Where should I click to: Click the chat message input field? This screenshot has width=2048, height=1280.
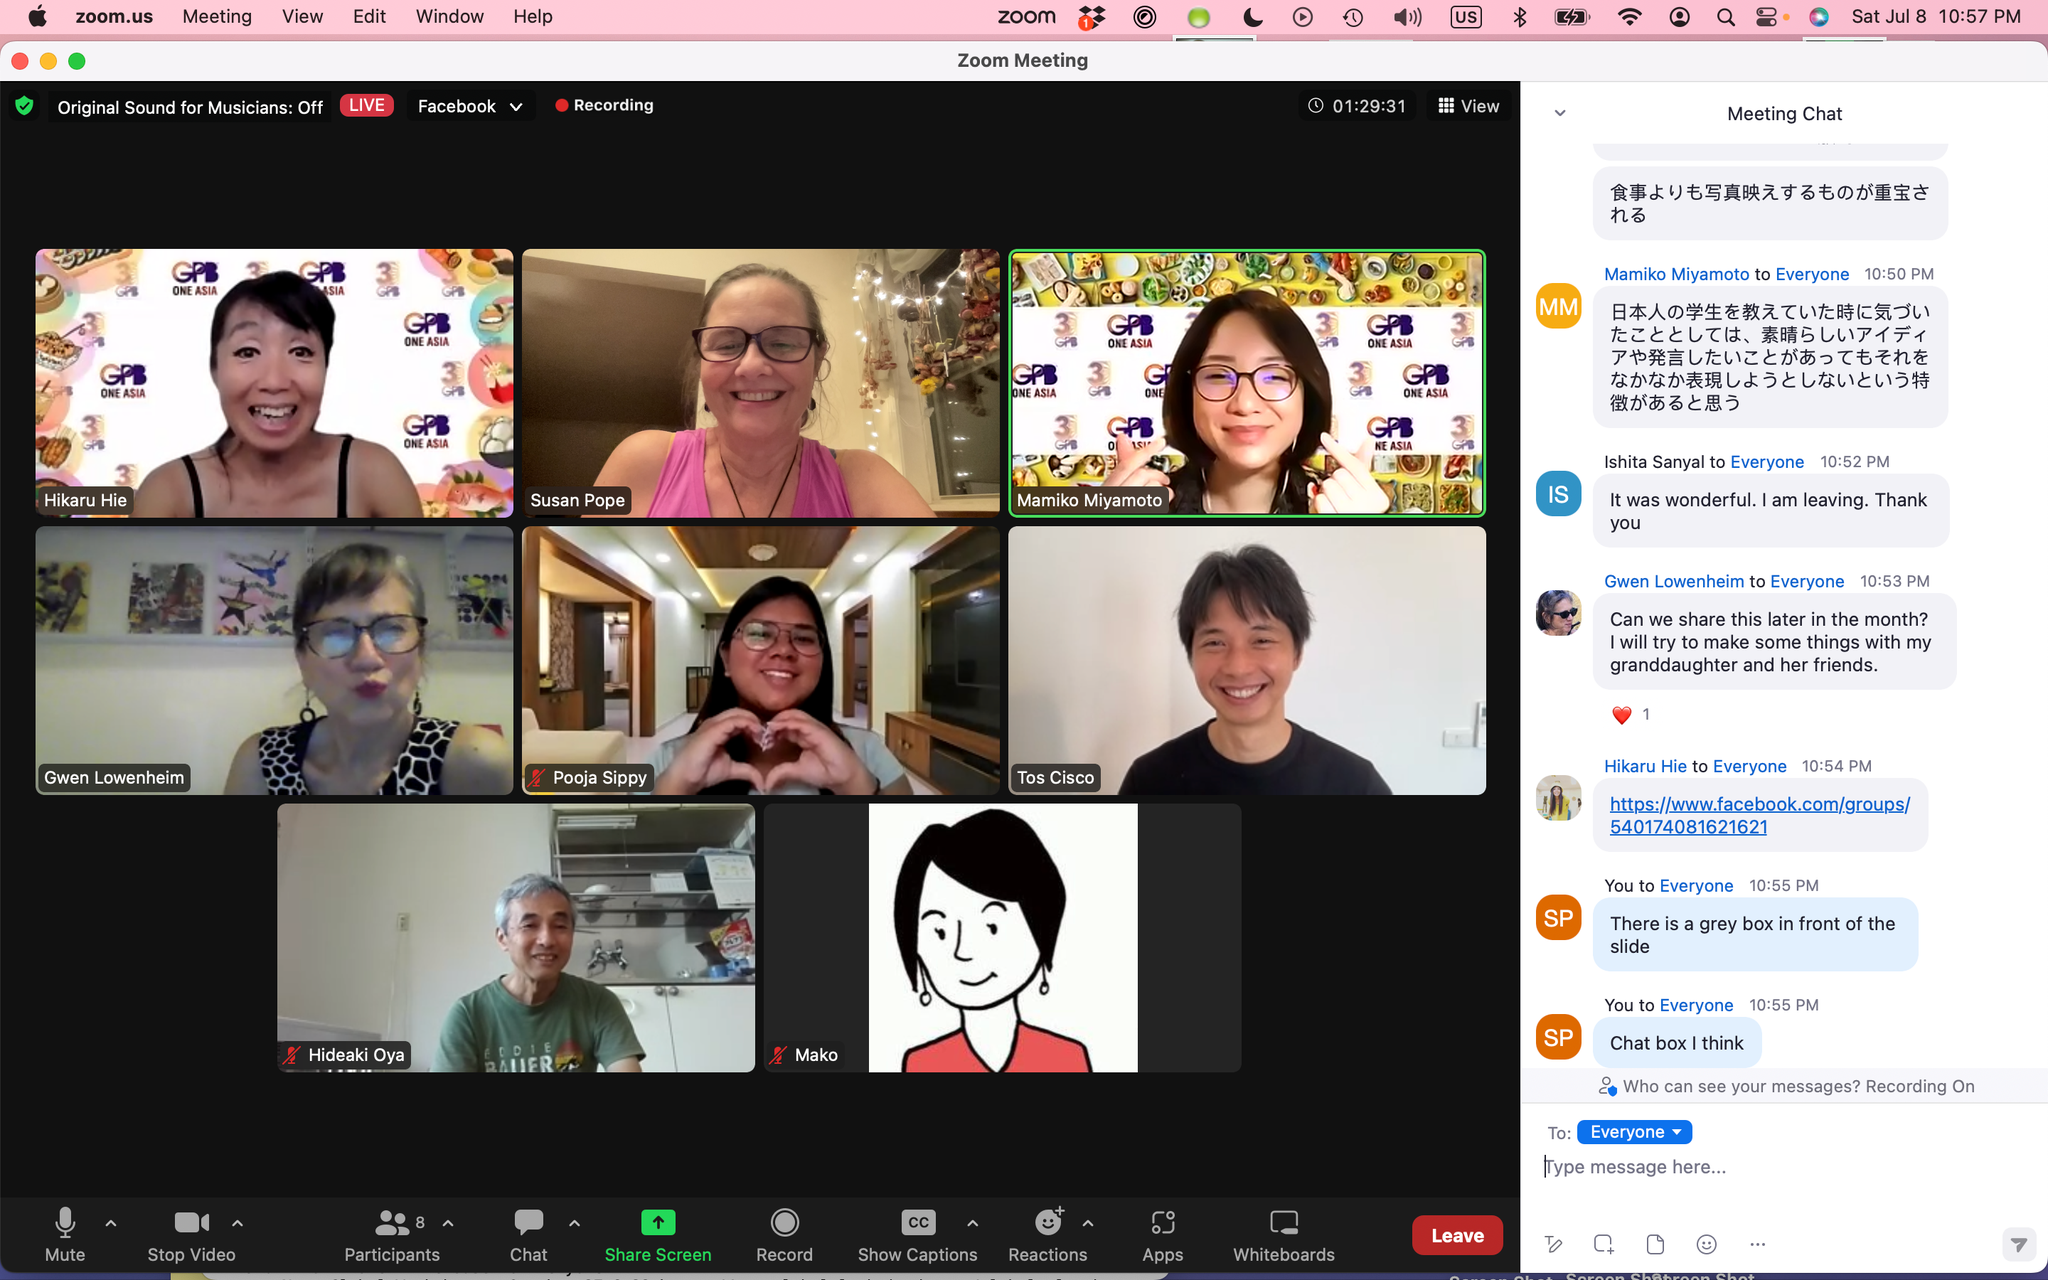point(1784,1167)
